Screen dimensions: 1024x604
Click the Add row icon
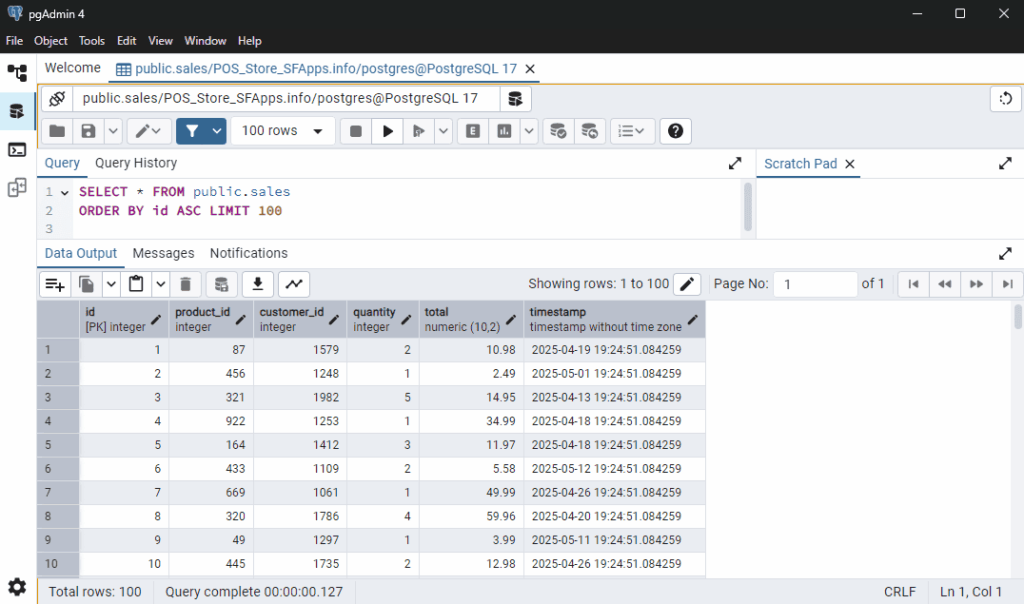(55, 284)
